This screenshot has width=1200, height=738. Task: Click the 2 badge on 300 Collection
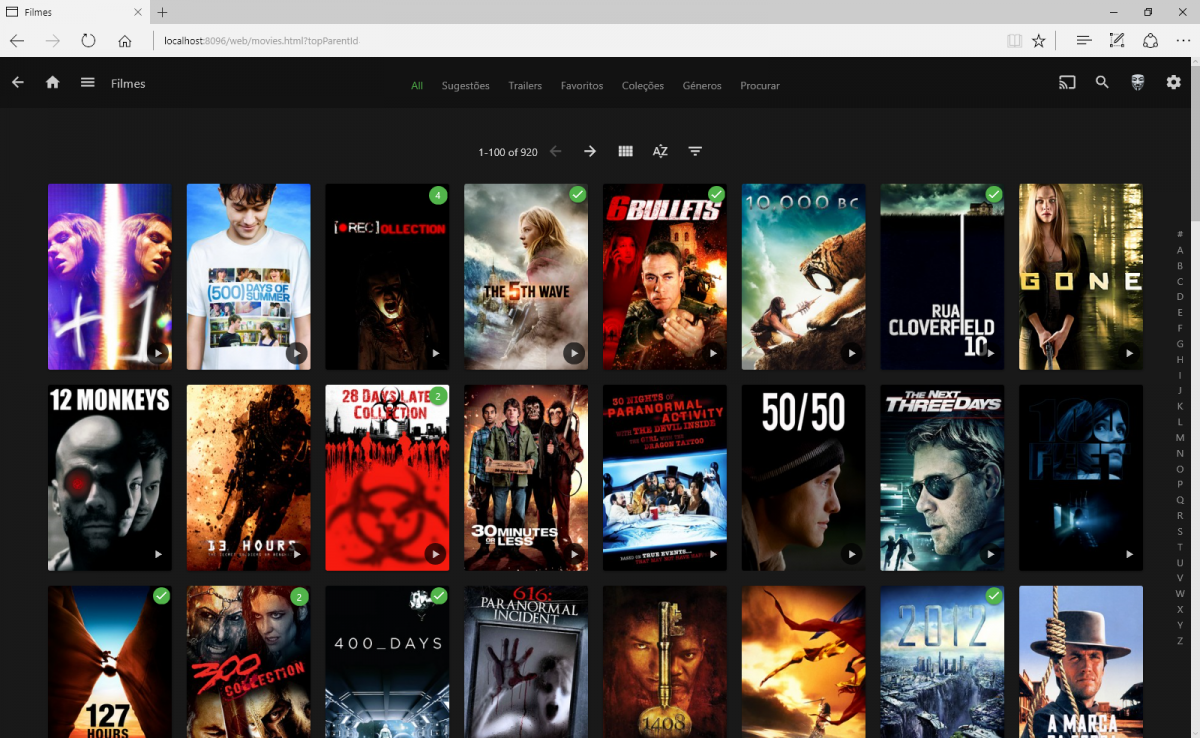point(299,597)
